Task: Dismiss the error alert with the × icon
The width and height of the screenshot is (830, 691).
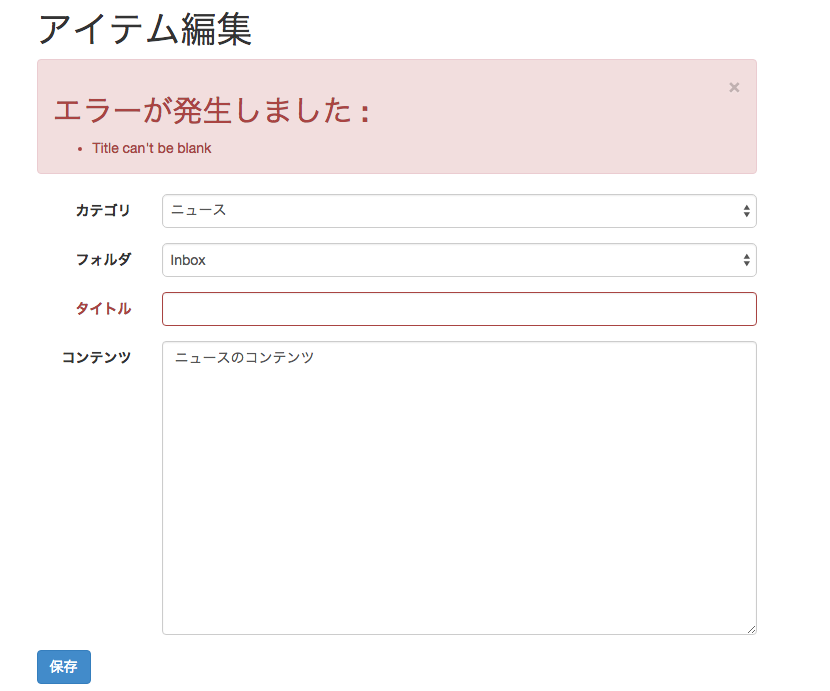Action: pos(734,87)
